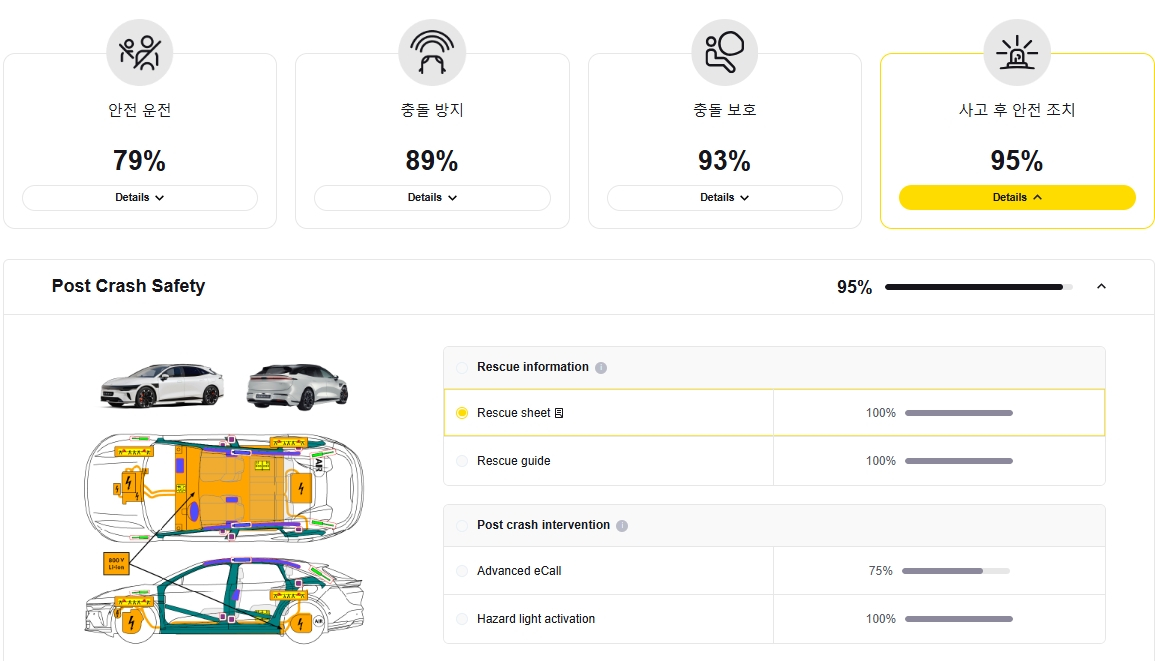Click the 충돌 보호 card title

(725, 110)
